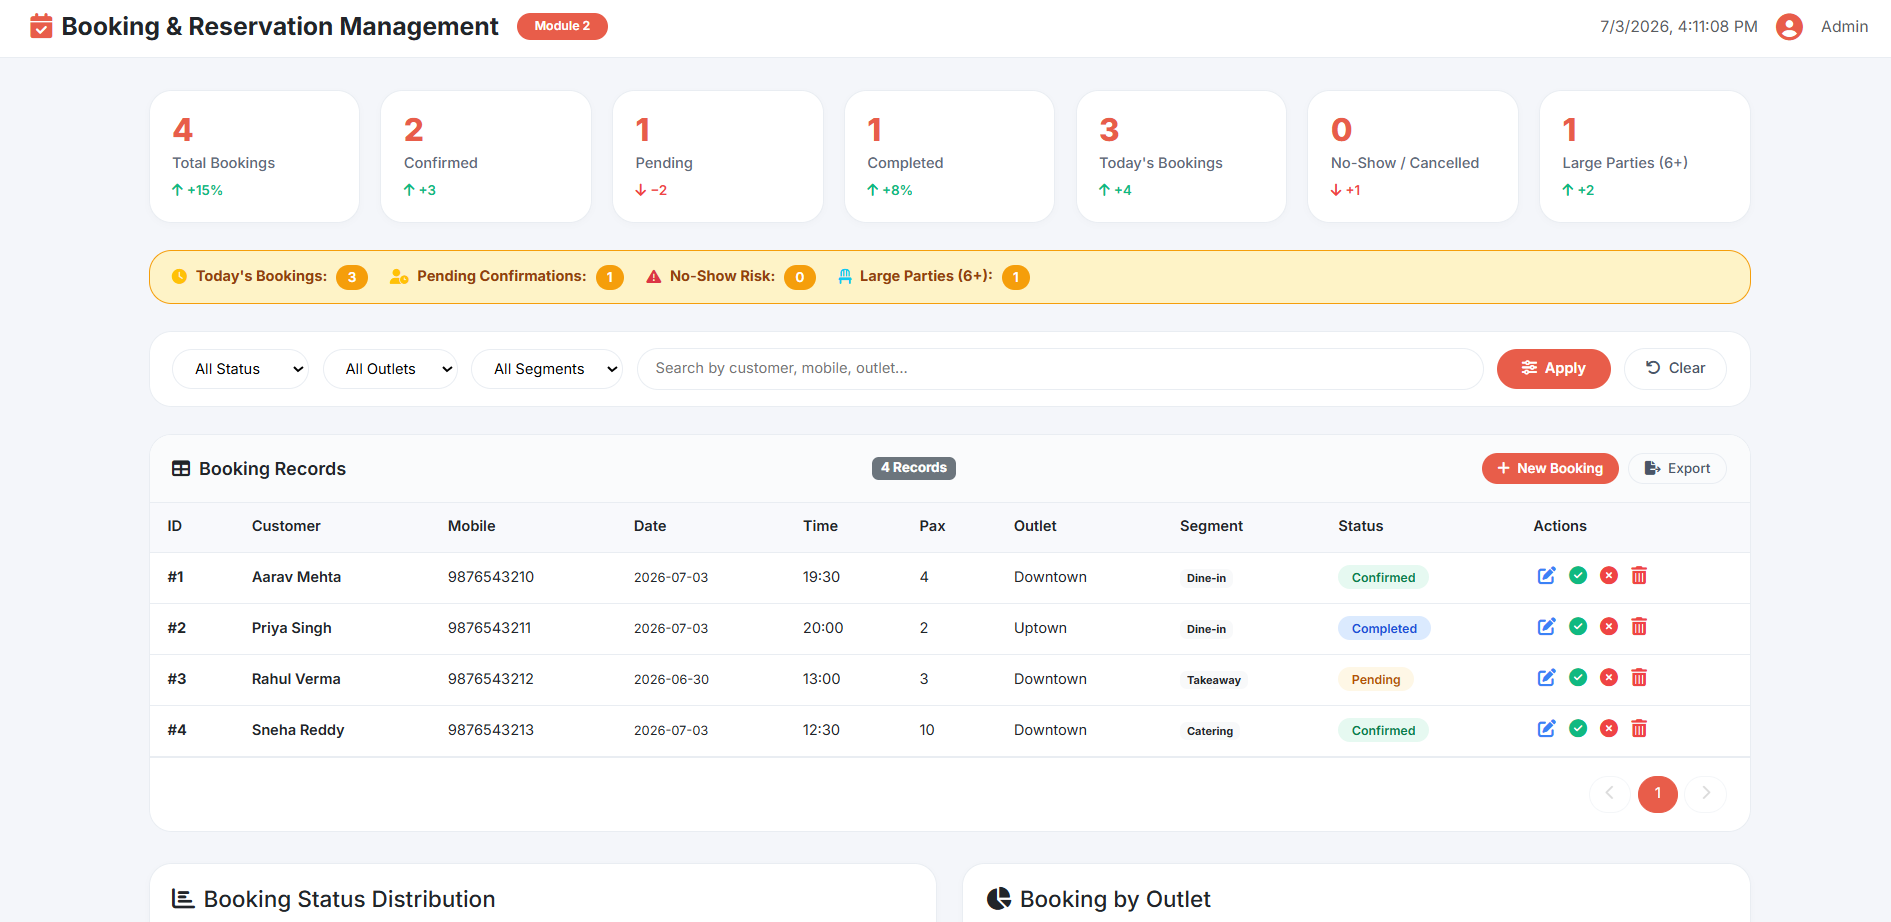Screen dimensions: 1891x922
Task: Cancel Rahul Verma's booking with red X
Action: (1609, 678)
